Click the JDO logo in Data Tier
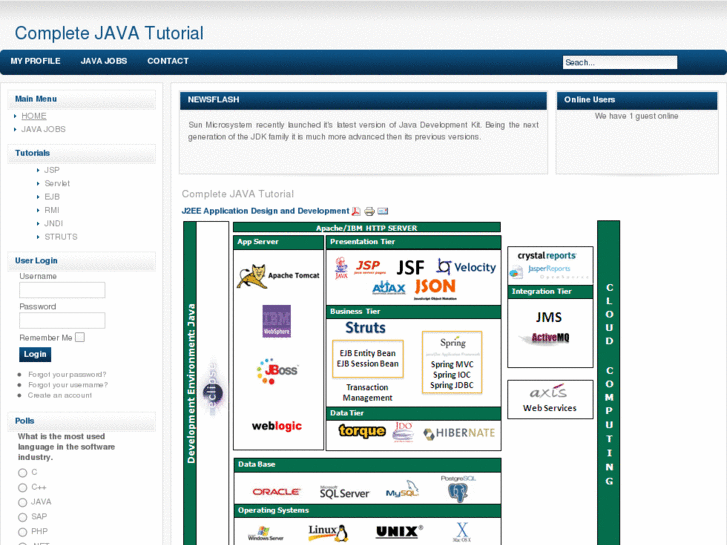 [403, 431]
